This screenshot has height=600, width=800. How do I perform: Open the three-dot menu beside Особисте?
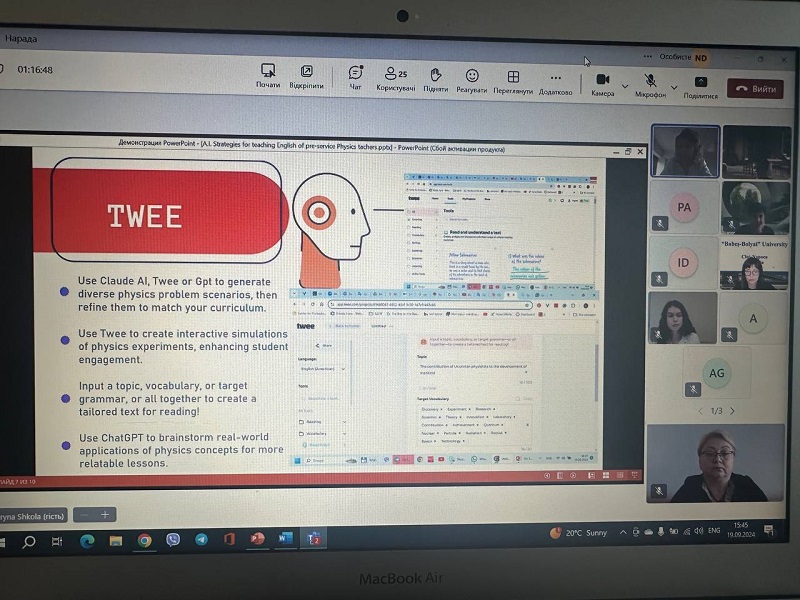click(x=647, y=56)
